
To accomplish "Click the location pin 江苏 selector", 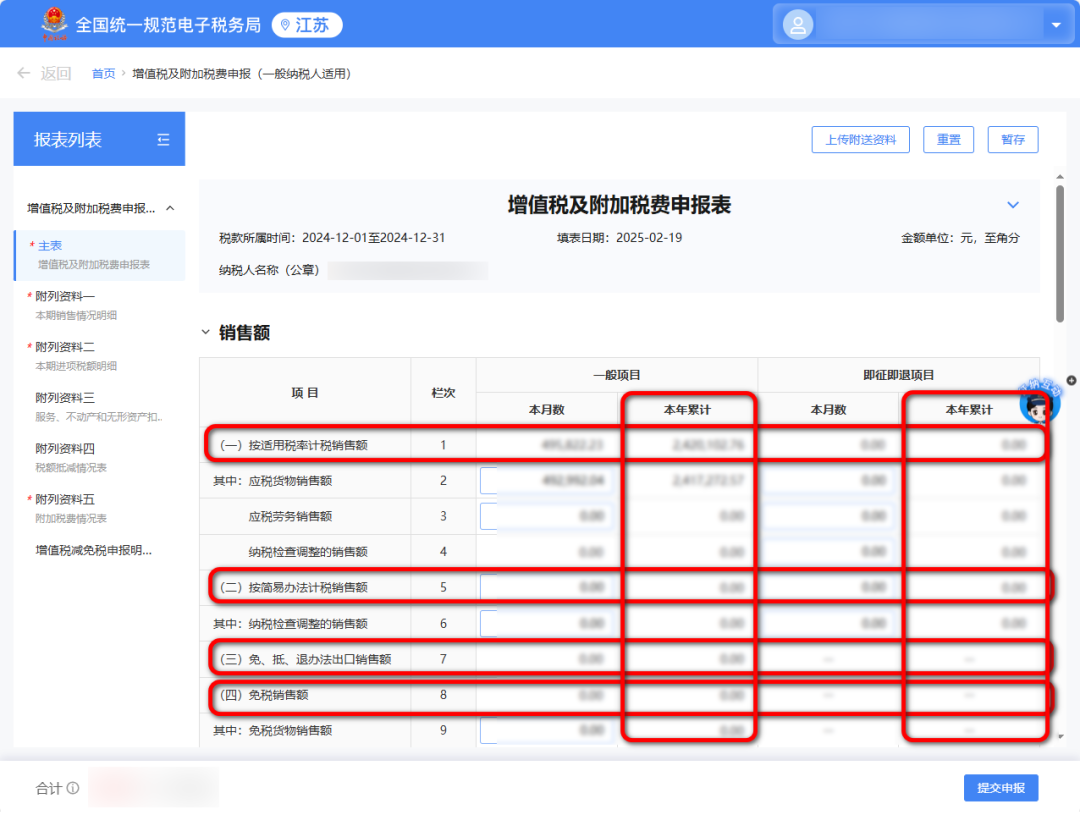I will coord(306,25).
